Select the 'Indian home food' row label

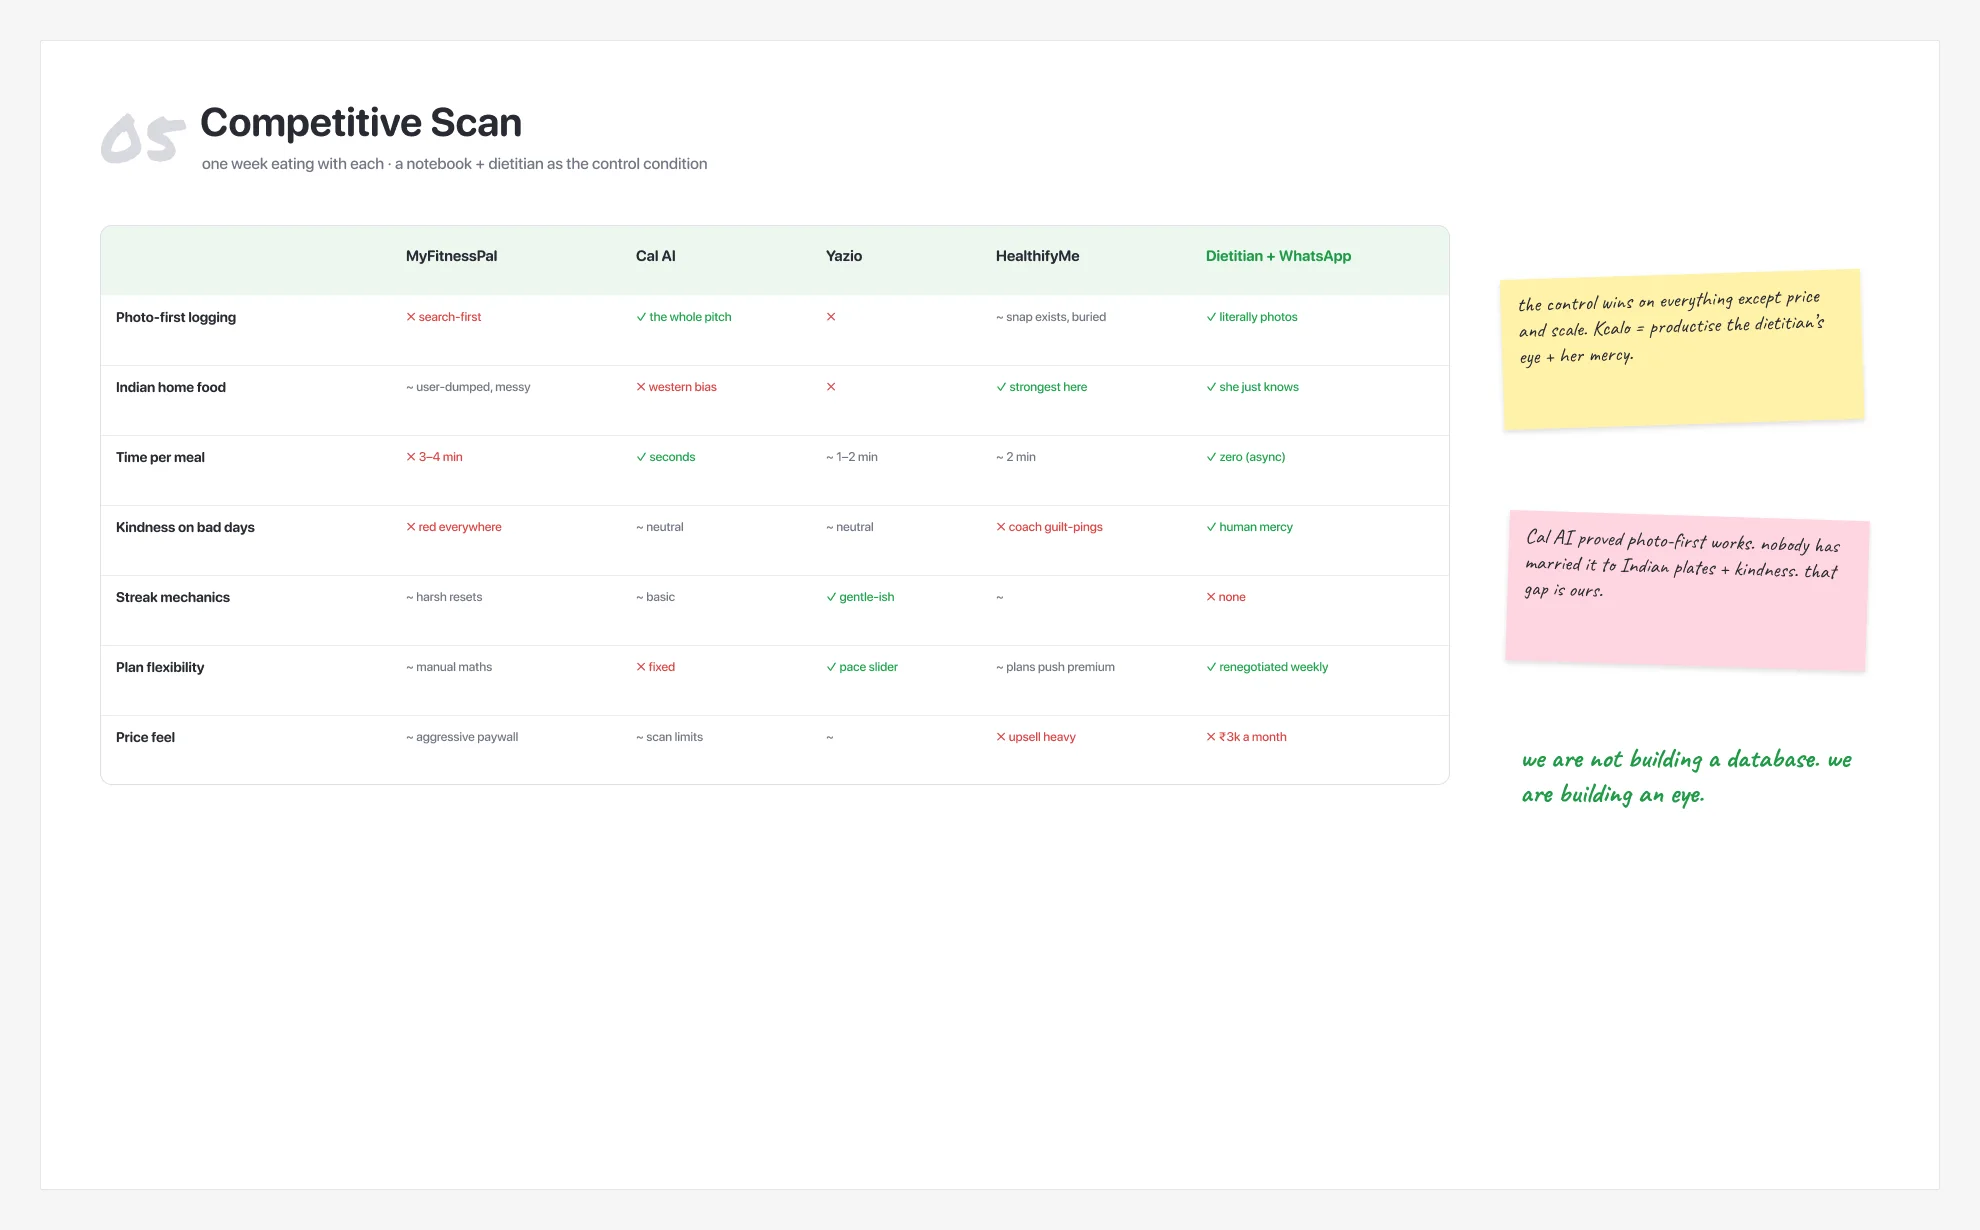coord(171,387)
